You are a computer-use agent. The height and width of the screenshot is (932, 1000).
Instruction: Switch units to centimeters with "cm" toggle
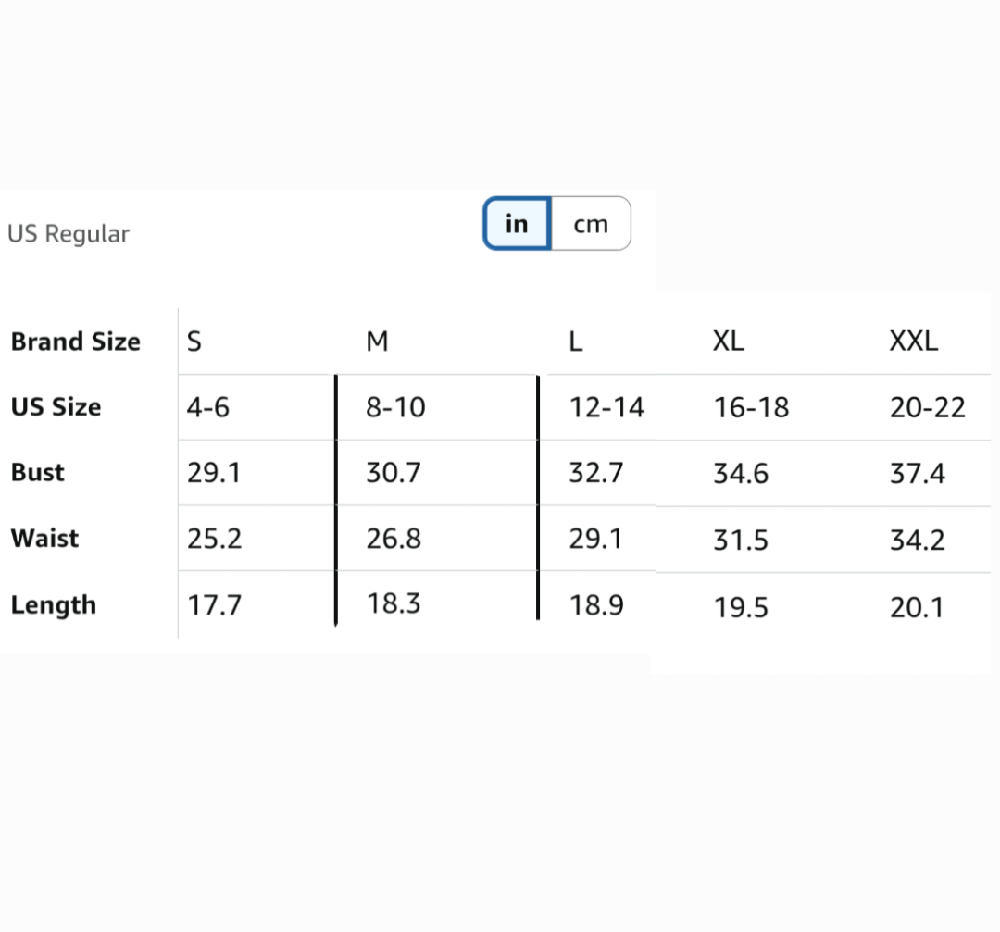[x=591, y=223]
